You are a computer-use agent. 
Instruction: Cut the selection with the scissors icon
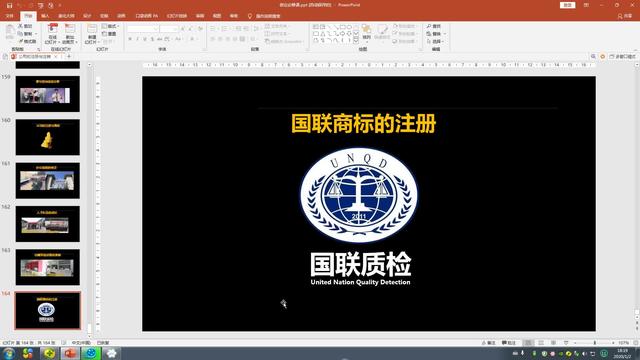coord(25,26)
